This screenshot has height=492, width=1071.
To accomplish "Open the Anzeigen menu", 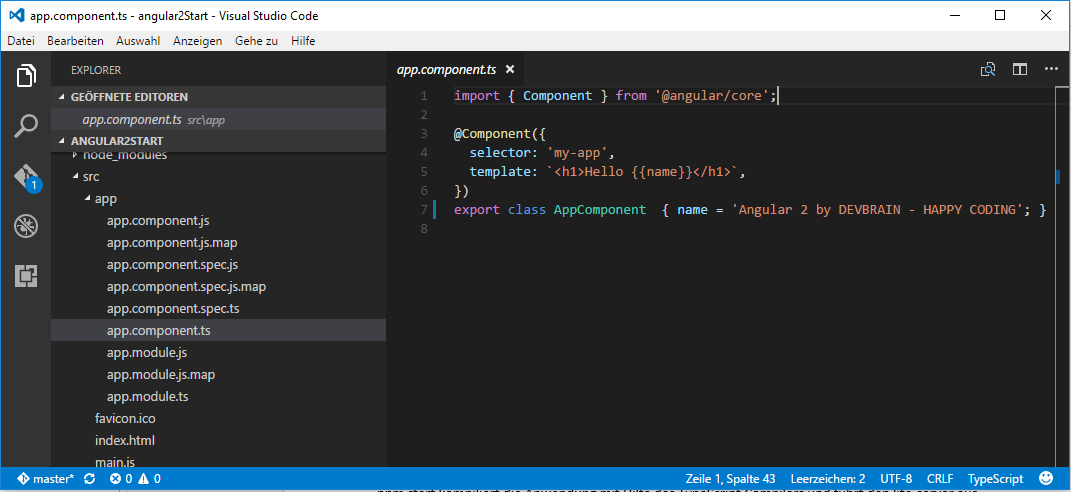I will coord(197,41).
